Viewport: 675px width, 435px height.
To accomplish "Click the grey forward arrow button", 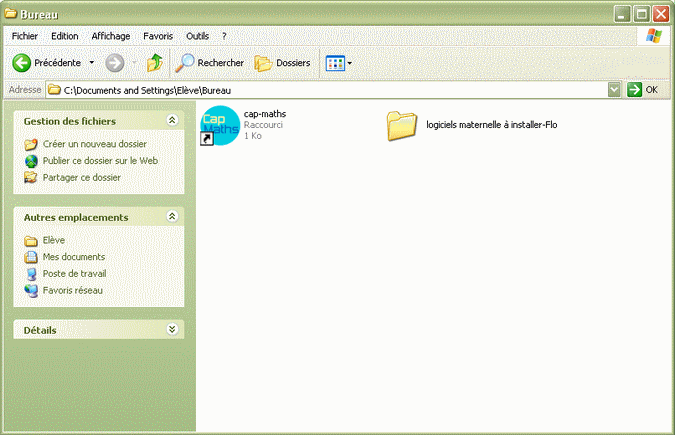I will pyautogui.click(x=115, y=63).
